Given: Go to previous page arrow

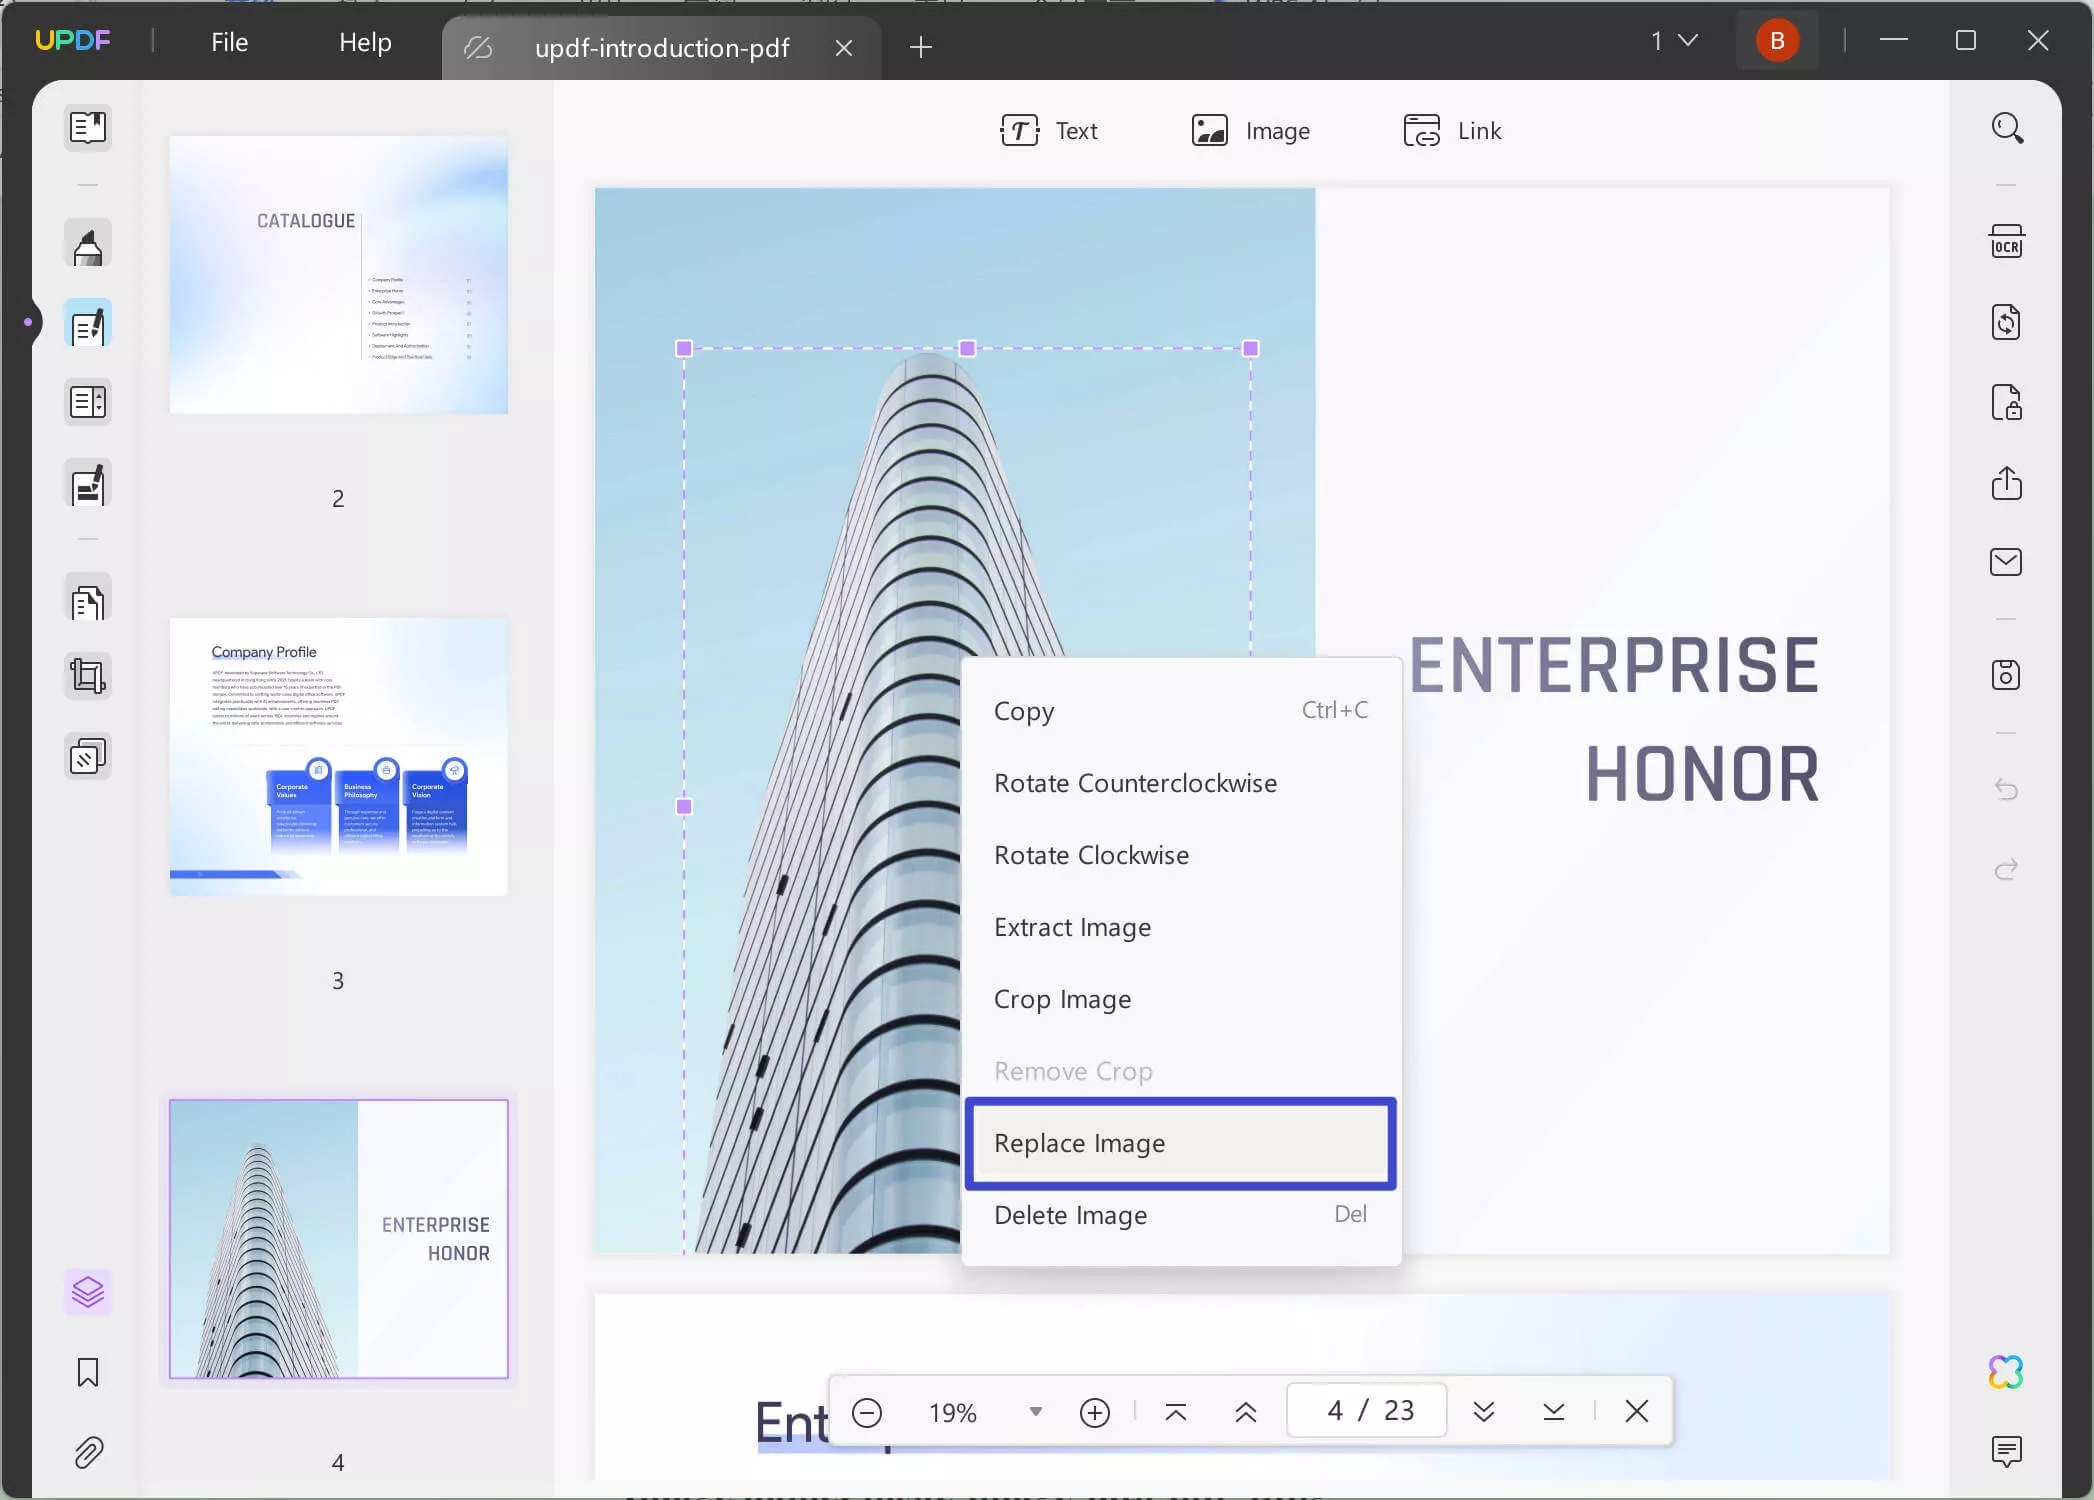Looking at the screenshot, I should [x=1246, y=1412].
